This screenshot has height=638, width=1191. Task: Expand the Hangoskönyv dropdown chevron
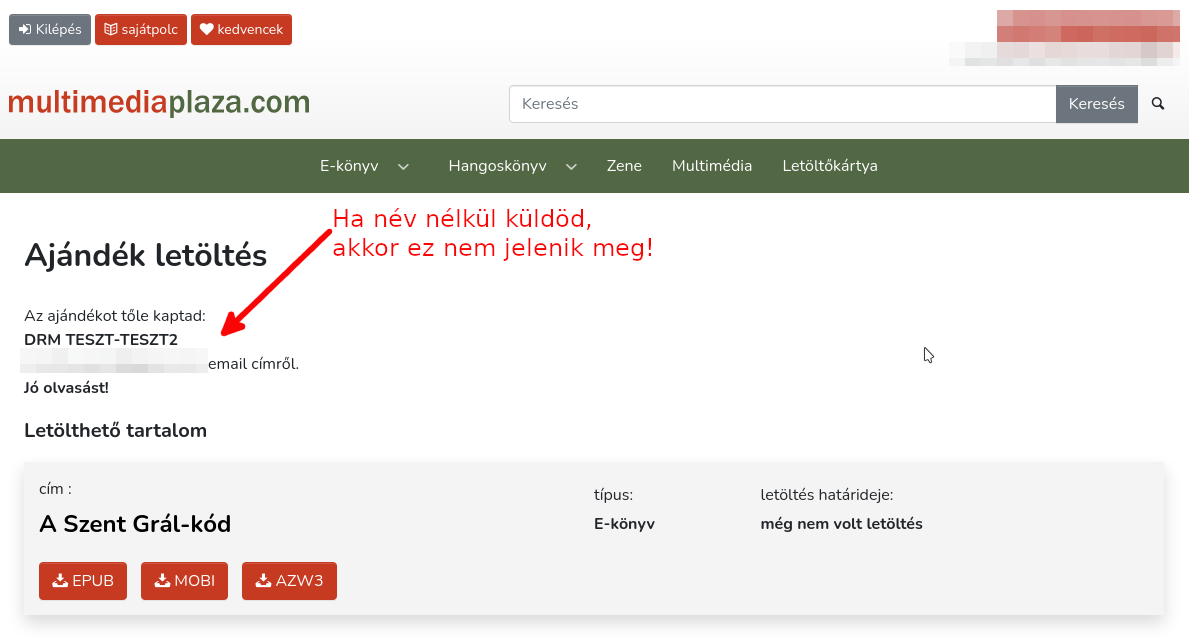[571, 167]
